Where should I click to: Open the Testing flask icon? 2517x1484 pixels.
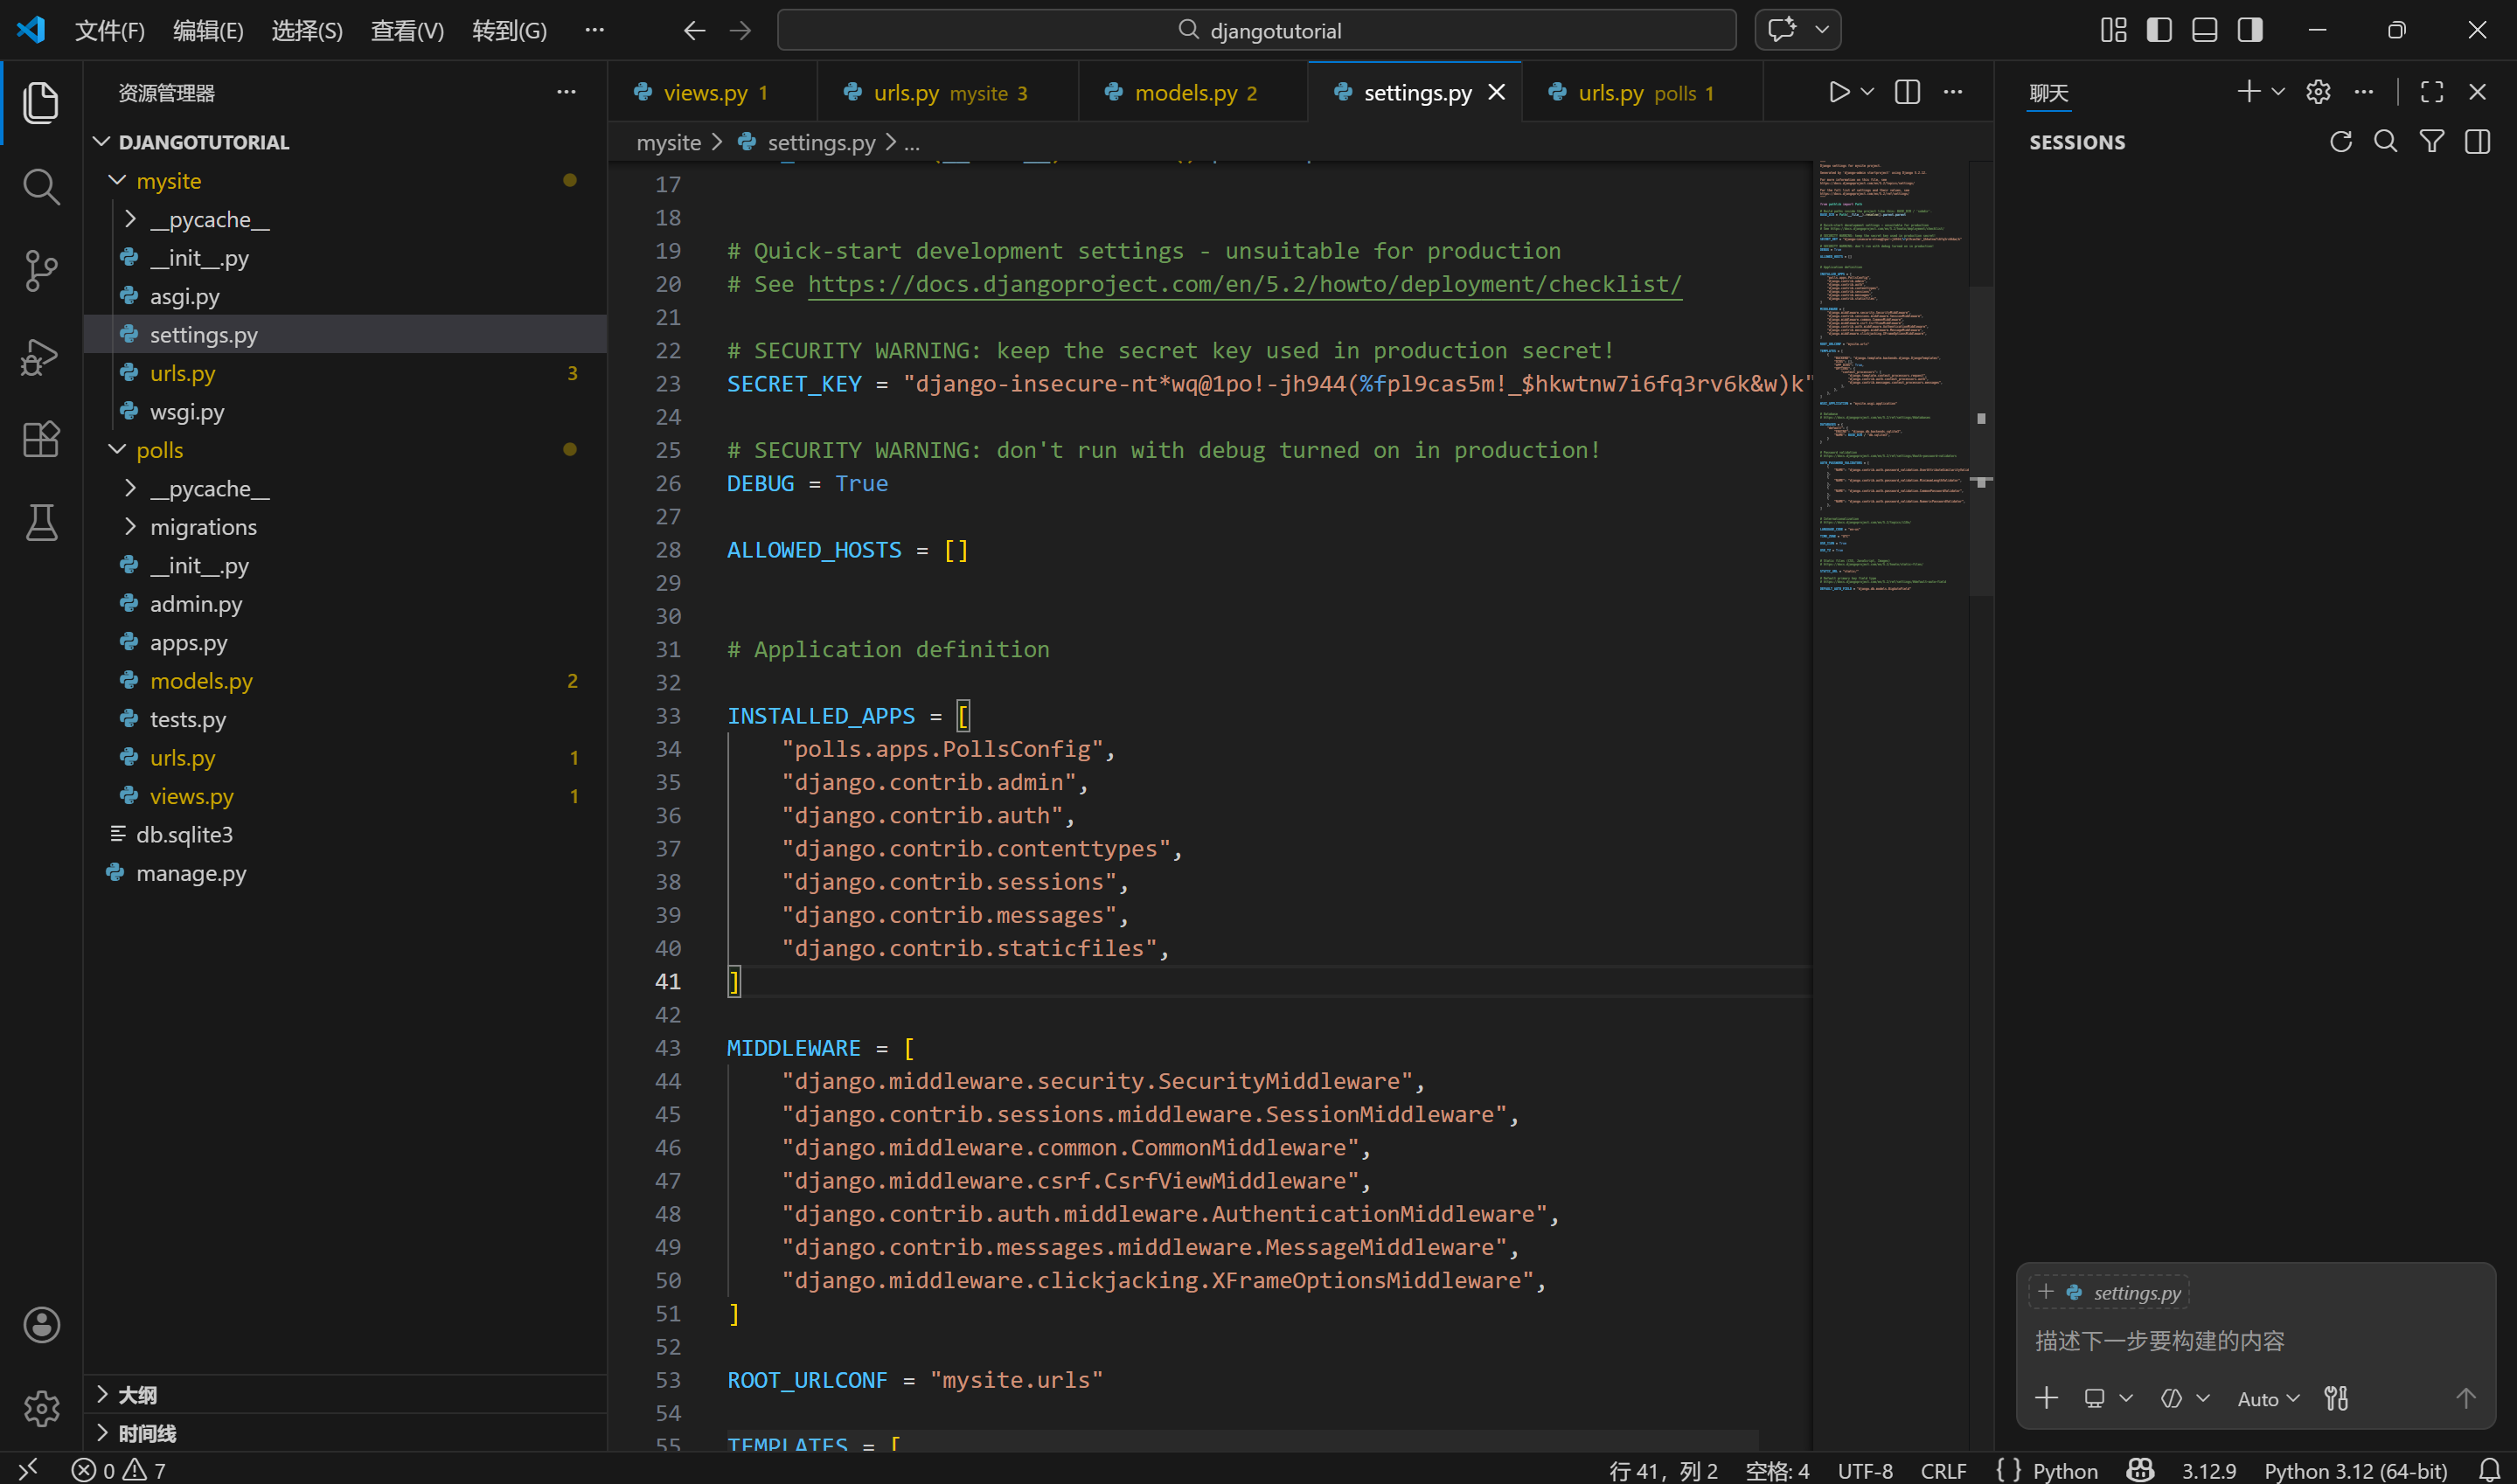(x=41, y=522)
